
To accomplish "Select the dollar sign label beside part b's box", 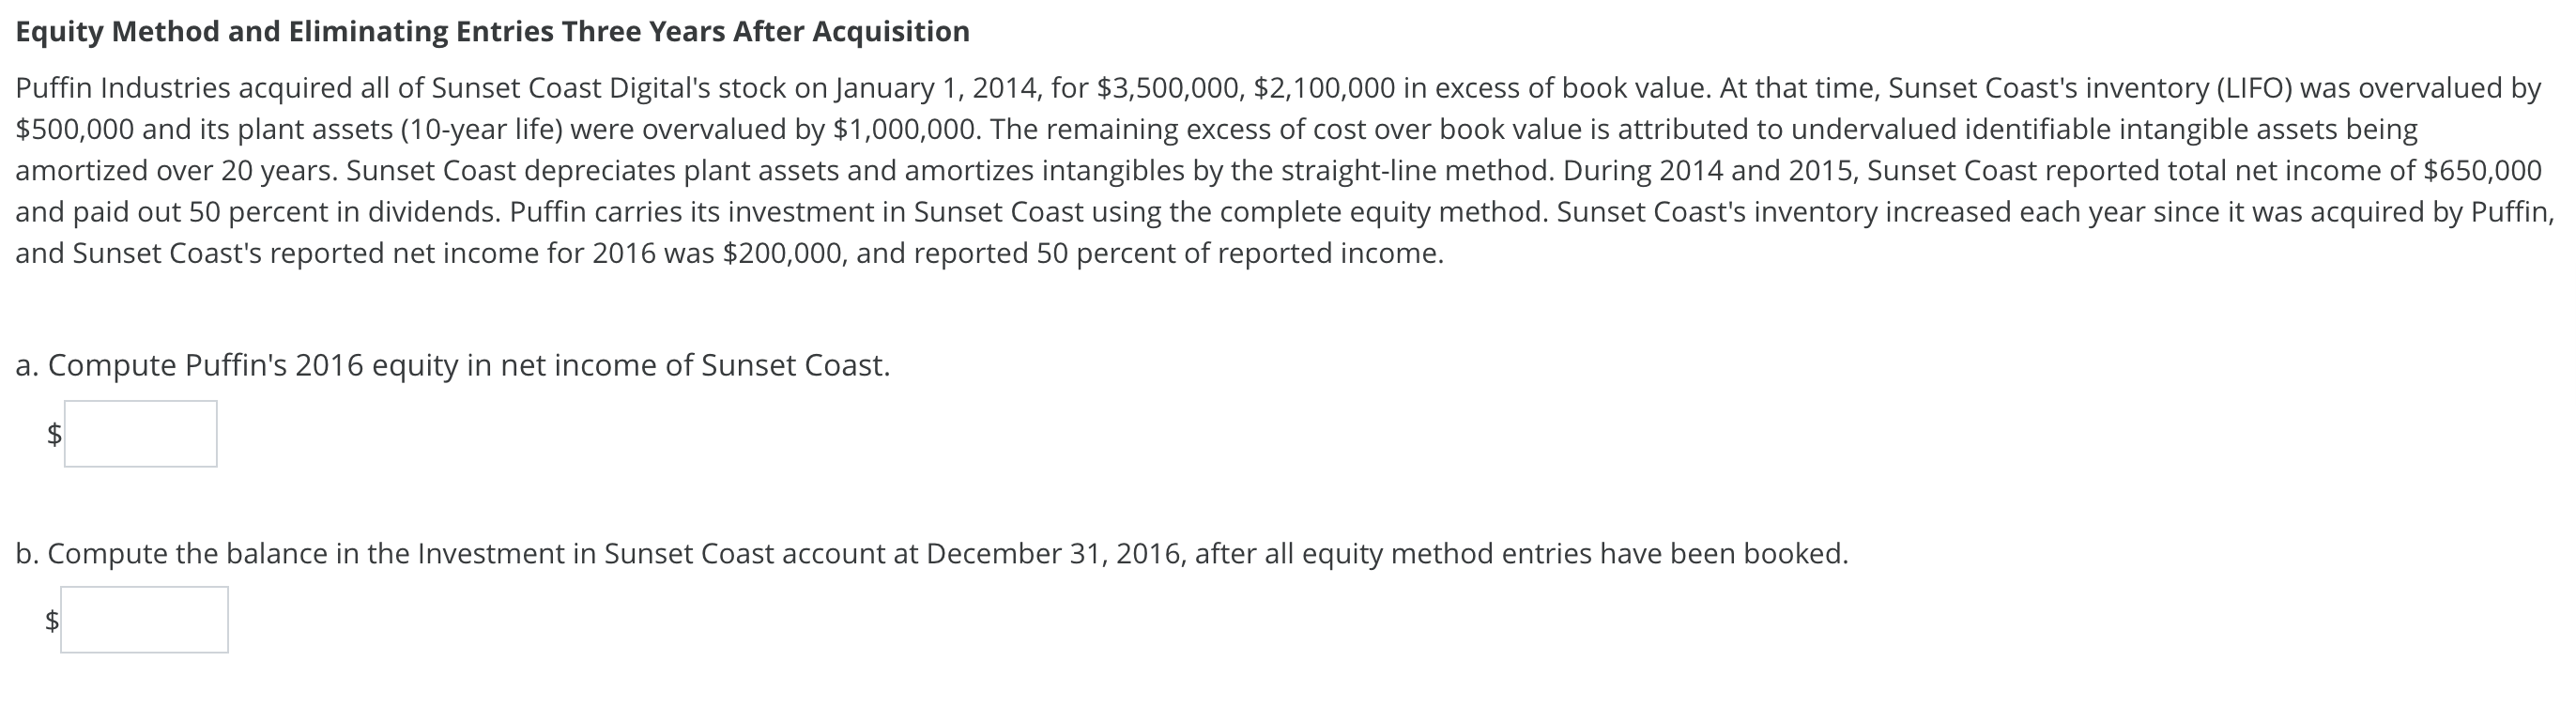I will click(x=50, y=620).
